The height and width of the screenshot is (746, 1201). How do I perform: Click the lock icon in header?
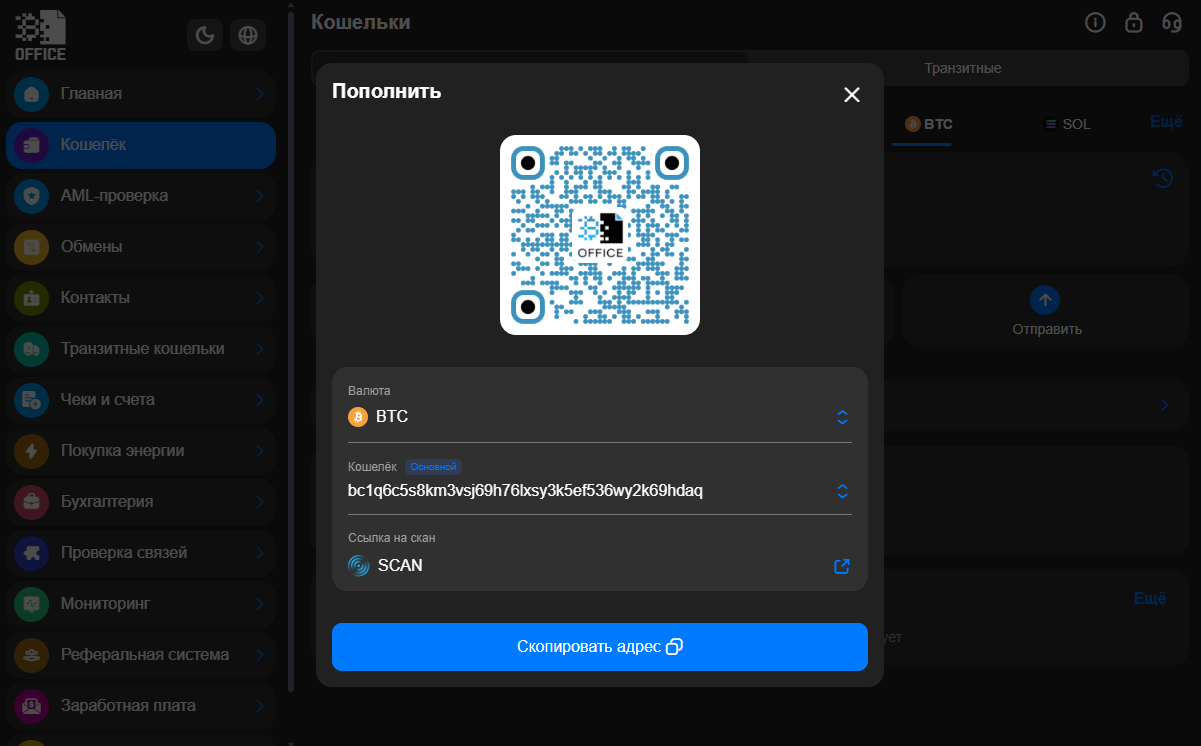1134,22
